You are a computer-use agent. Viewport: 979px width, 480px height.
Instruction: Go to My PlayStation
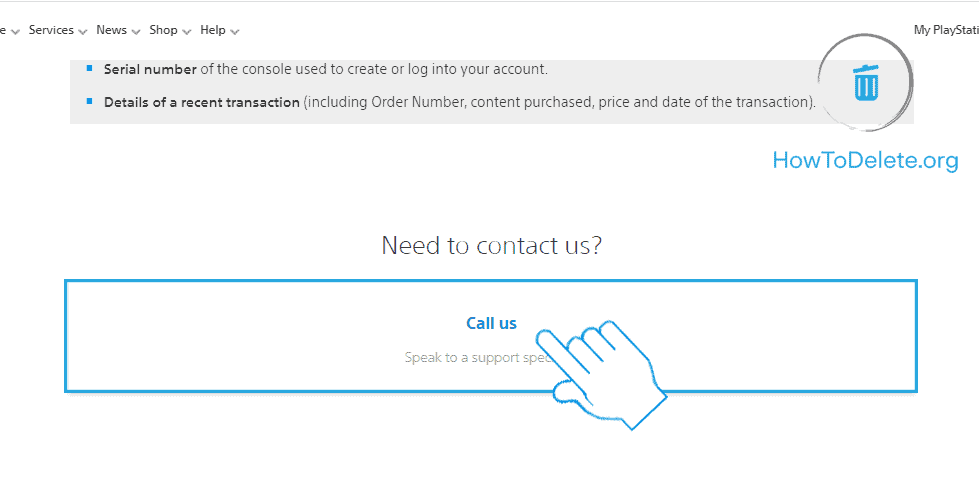tap(945, 30)
